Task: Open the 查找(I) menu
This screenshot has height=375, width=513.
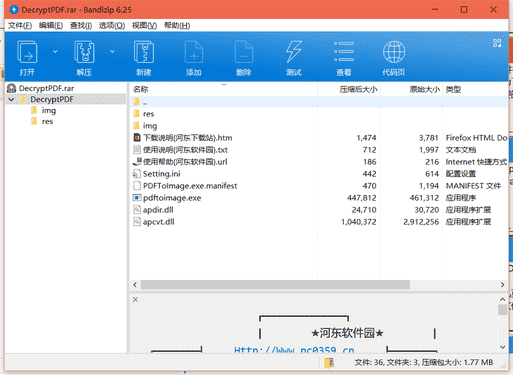Action: [81, 26]
